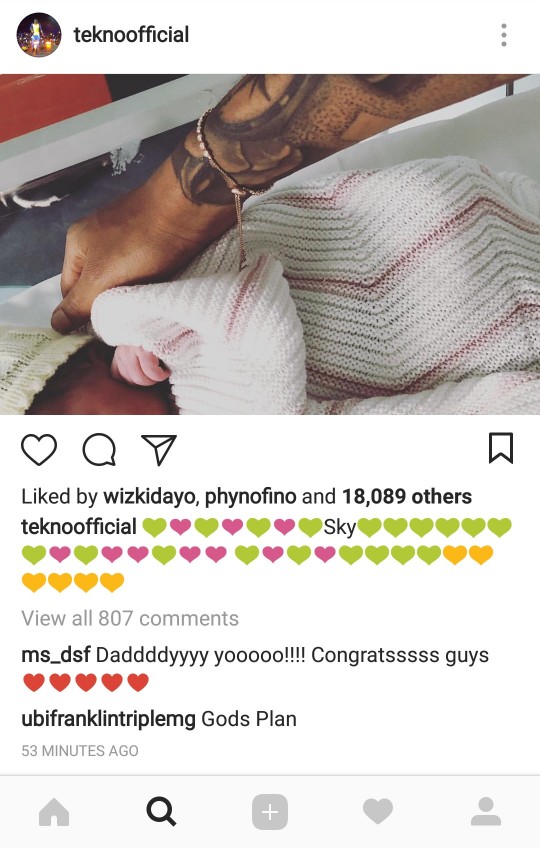
Task: Tap the plus new post button
Action: coord(270,812)
